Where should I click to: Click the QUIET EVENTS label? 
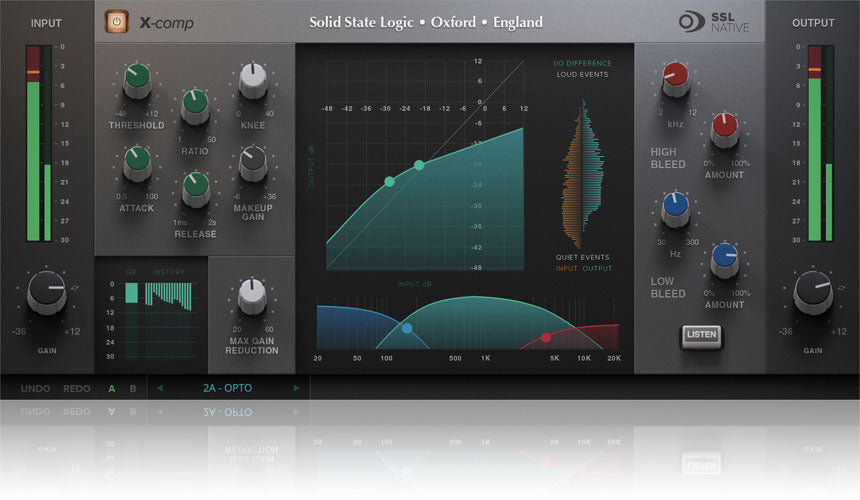[582, 257]
